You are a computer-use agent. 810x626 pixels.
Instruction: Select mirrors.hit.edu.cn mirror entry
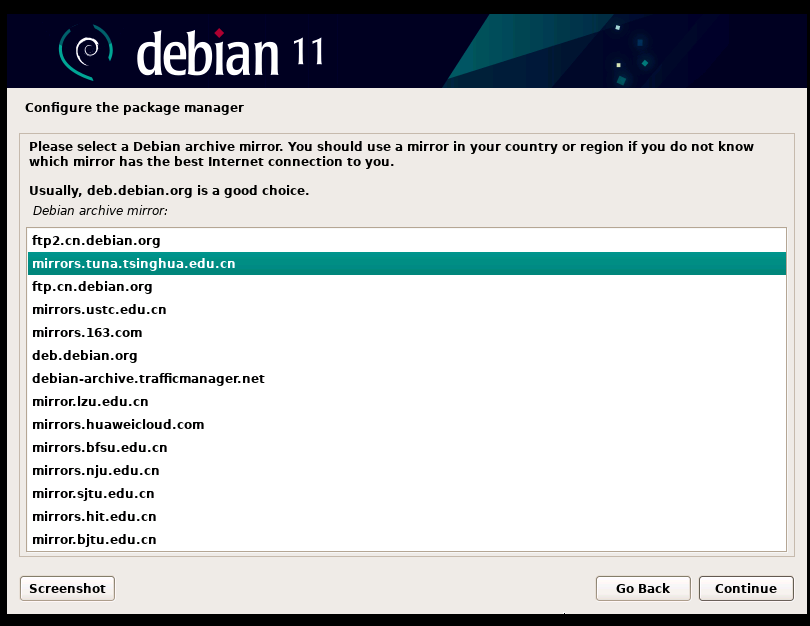click(407, 517)
